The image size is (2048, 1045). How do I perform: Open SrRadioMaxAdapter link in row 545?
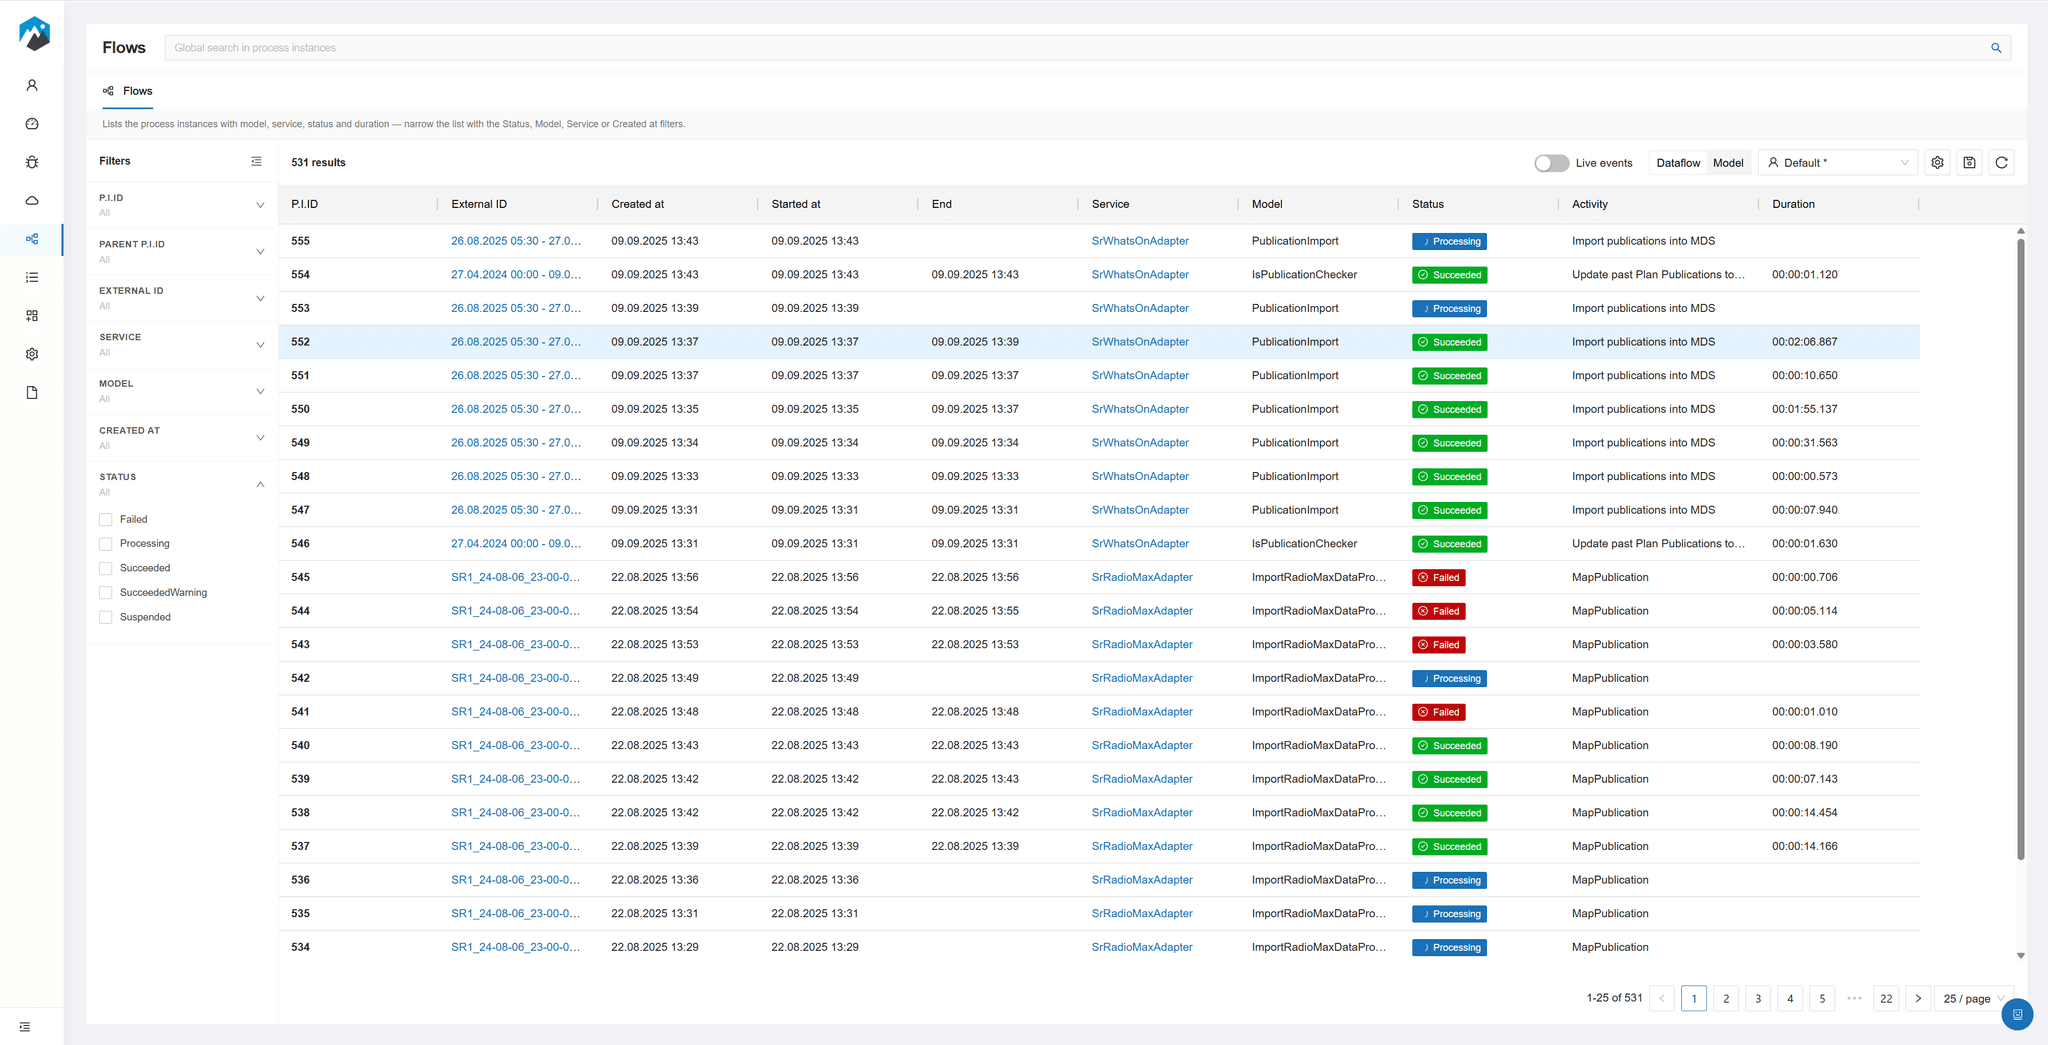[x=1142, y=577]
